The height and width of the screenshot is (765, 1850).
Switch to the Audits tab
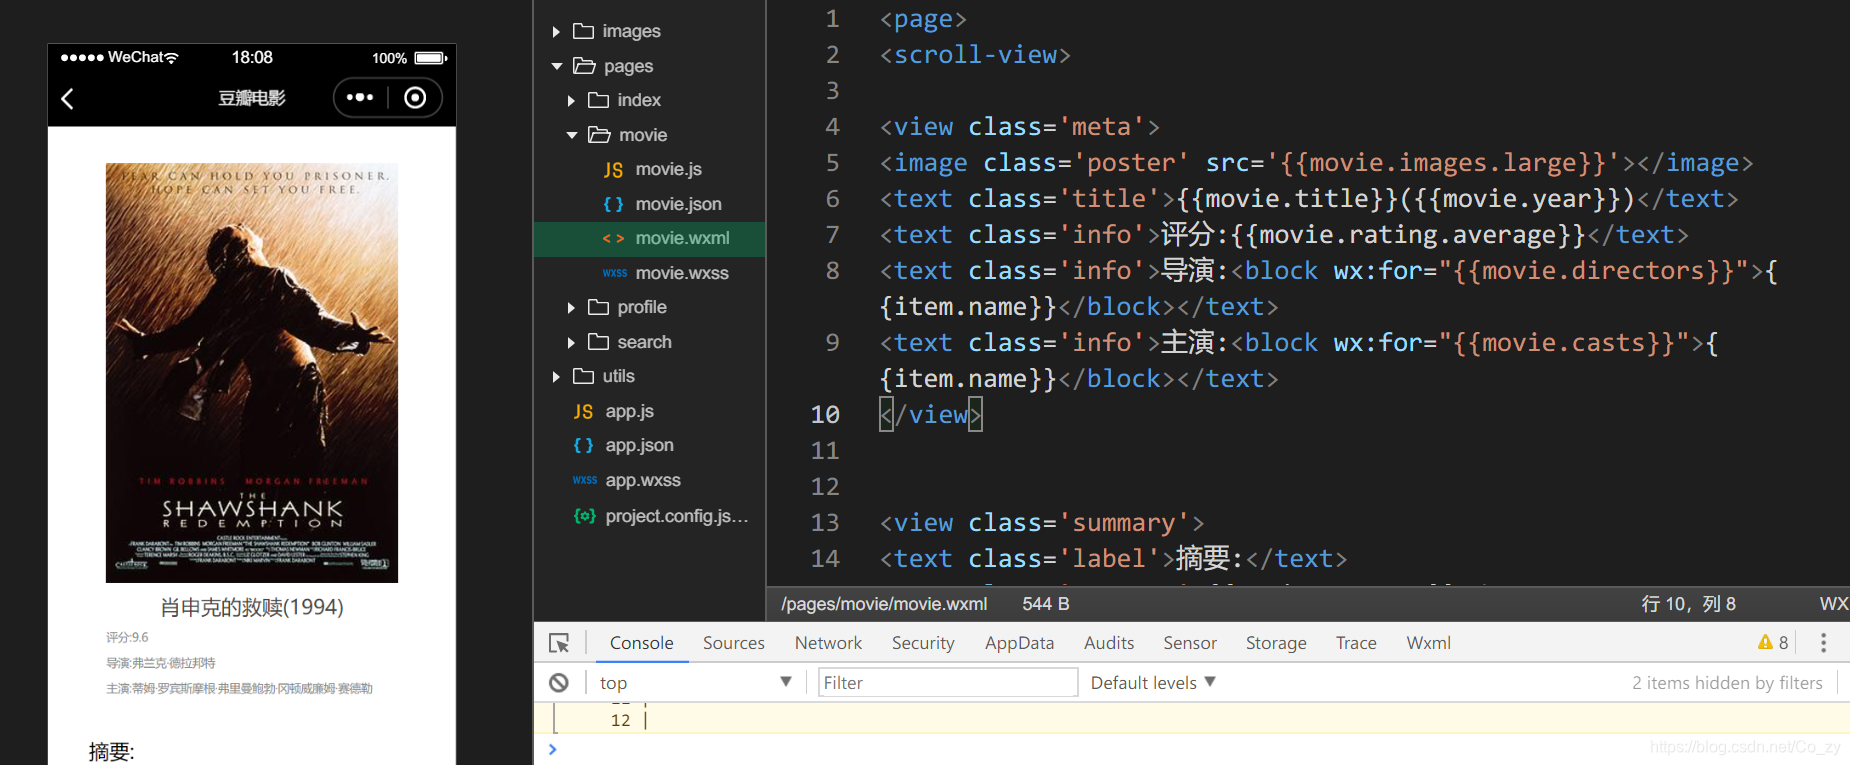pyautogui.click(x=1109, y=643)
